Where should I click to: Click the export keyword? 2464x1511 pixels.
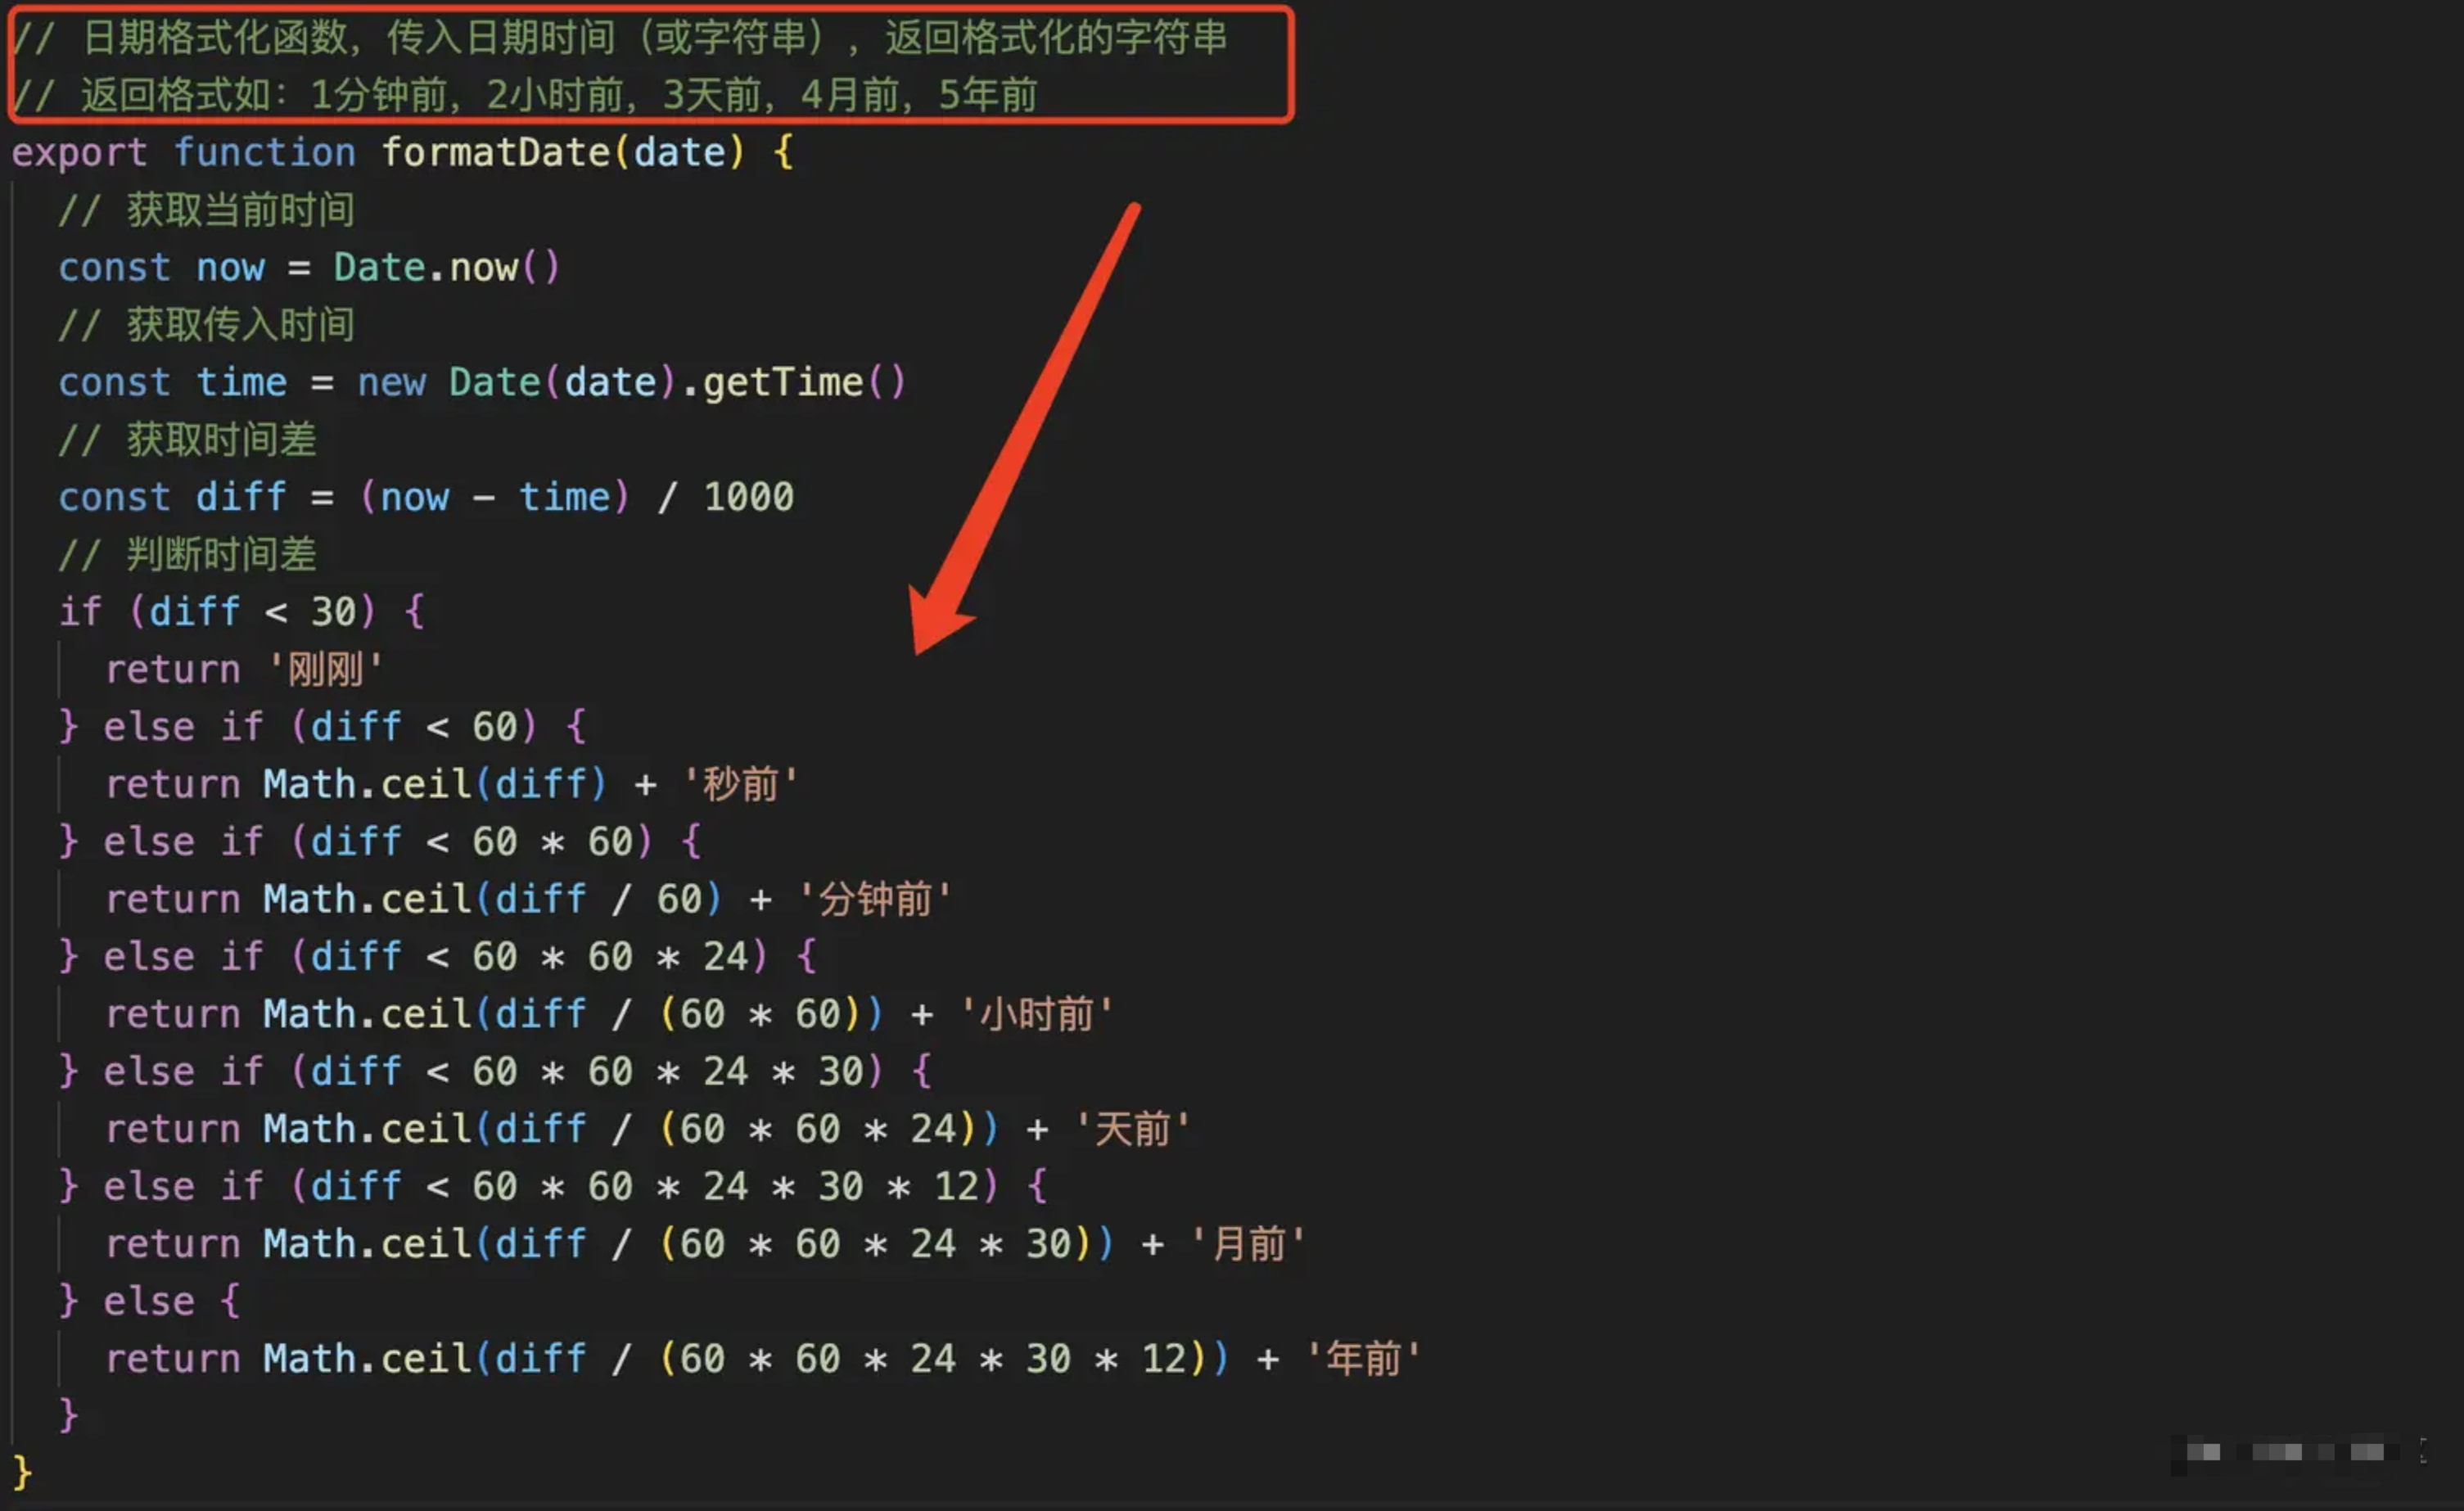(79, 153)
